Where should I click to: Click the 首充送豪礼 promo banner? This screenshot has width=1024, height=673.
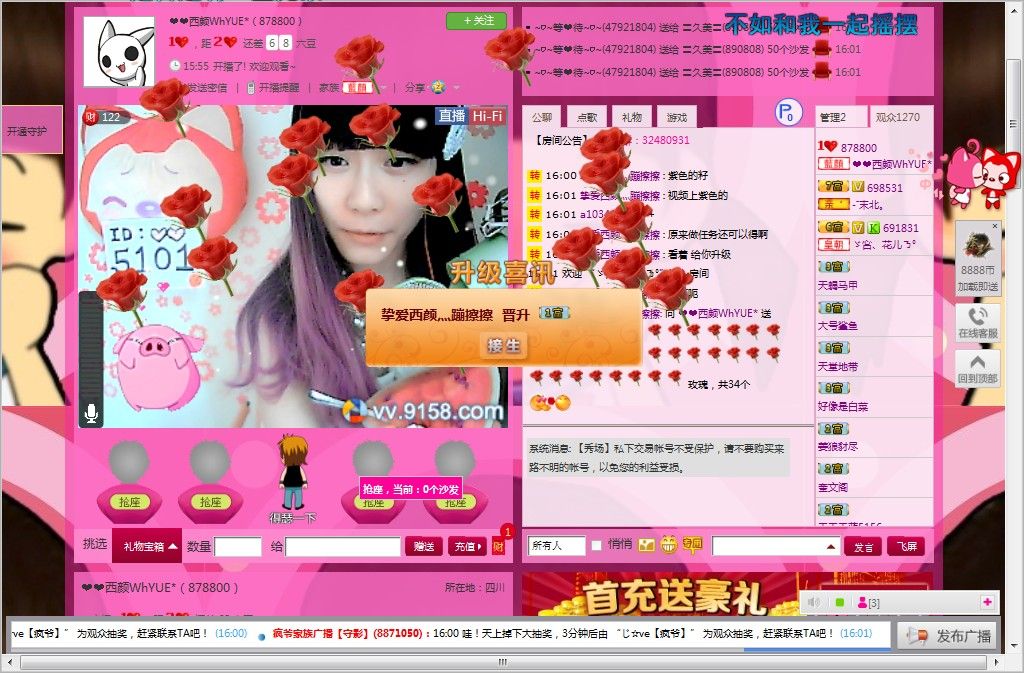(x=673, y=595)
